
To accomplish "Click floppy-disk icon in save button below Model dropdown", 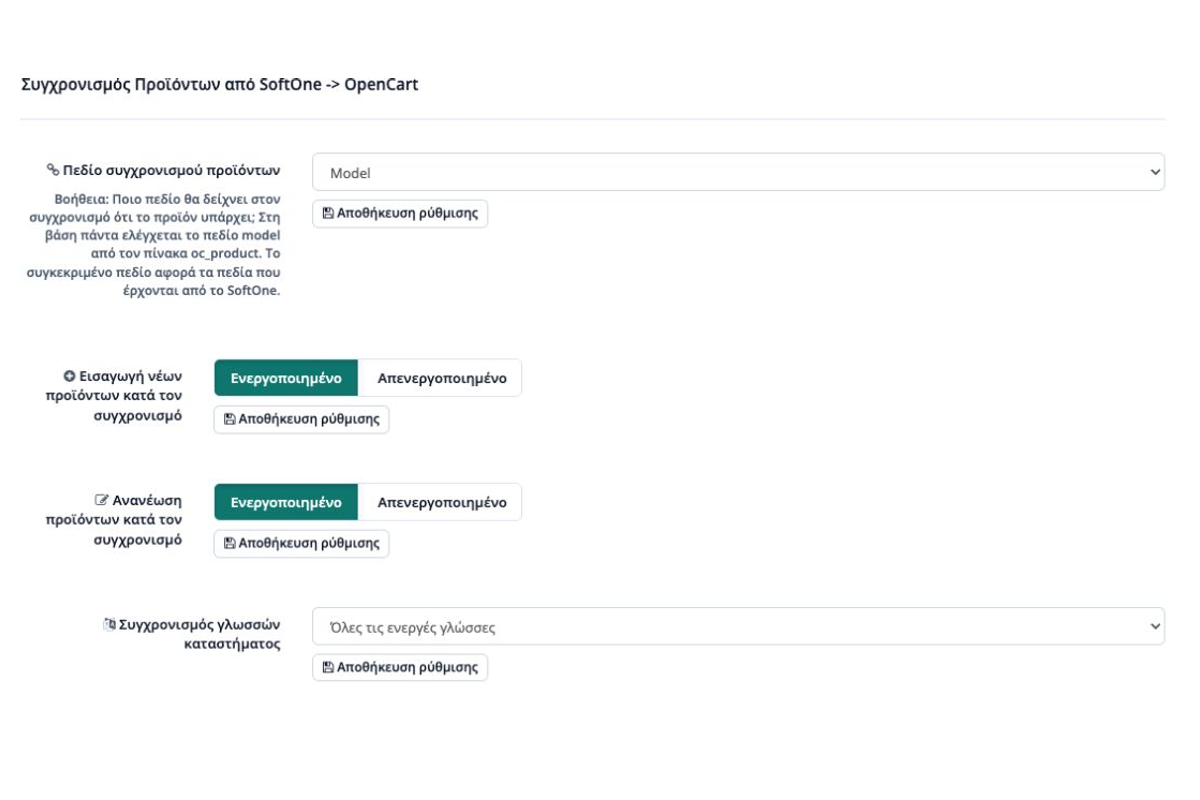I will 328,214.
